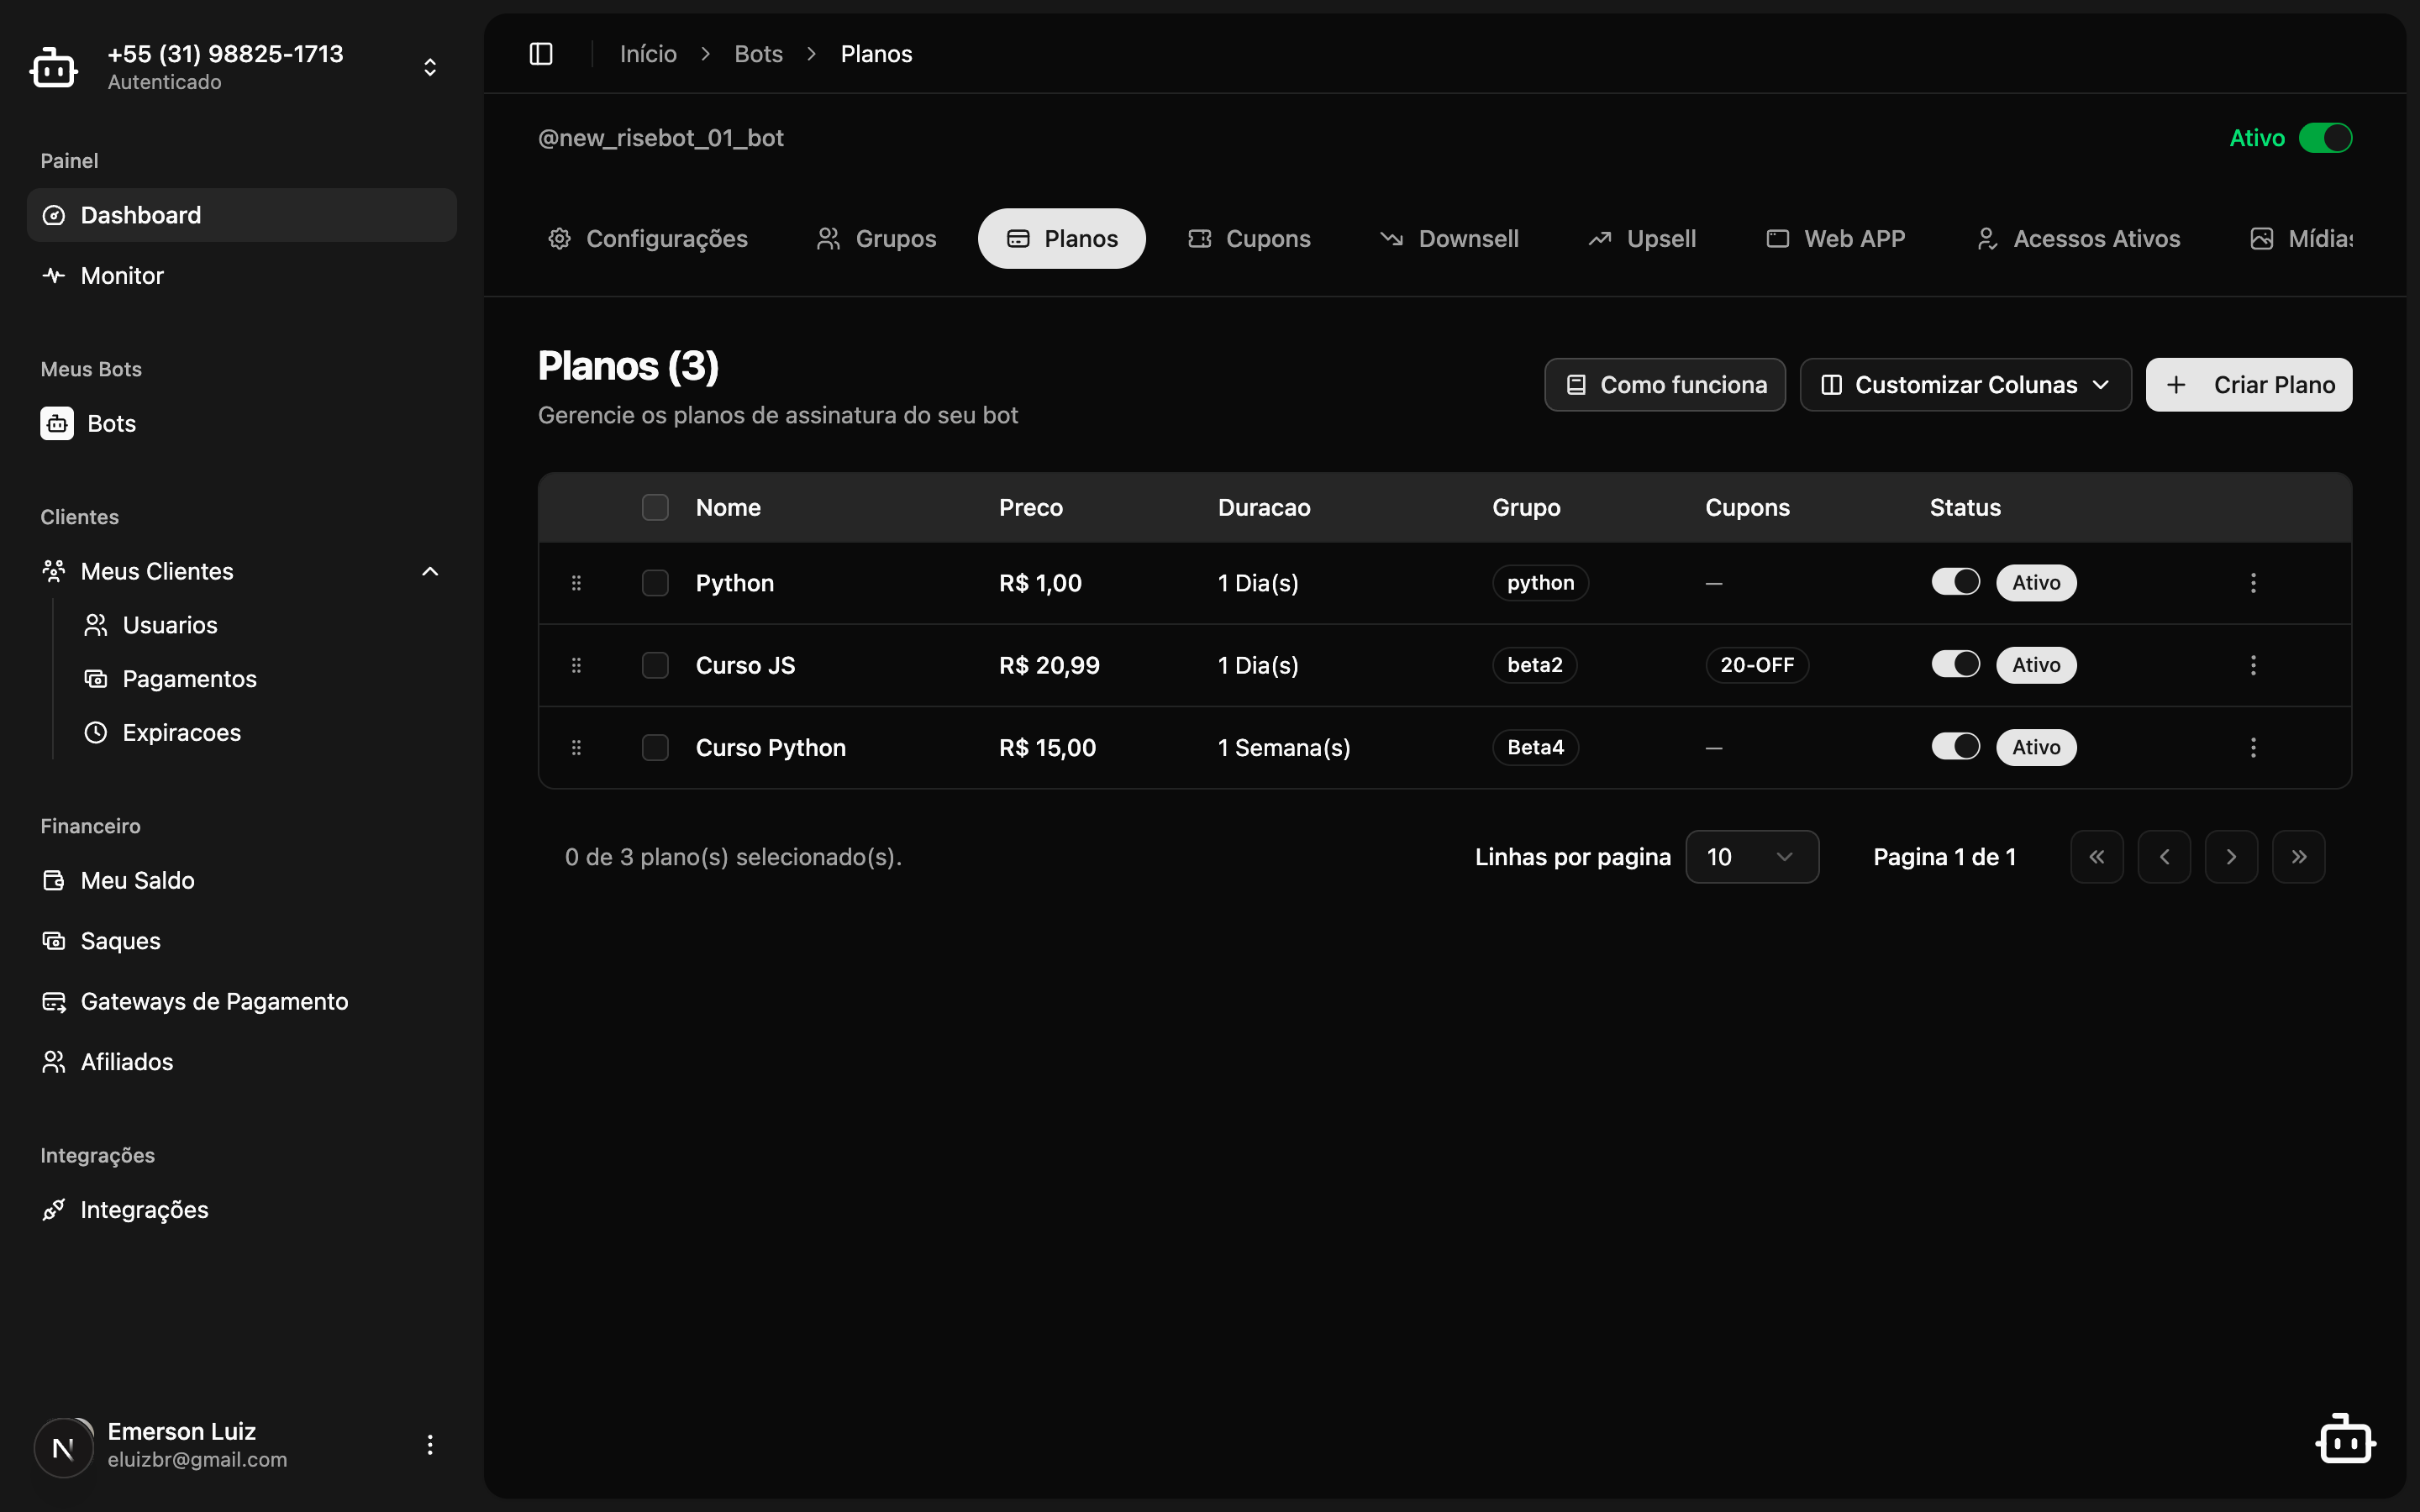Switch to the Acessos Ativos tab
This screenshot has width=2420, height=1512.
click(2078, 239)
